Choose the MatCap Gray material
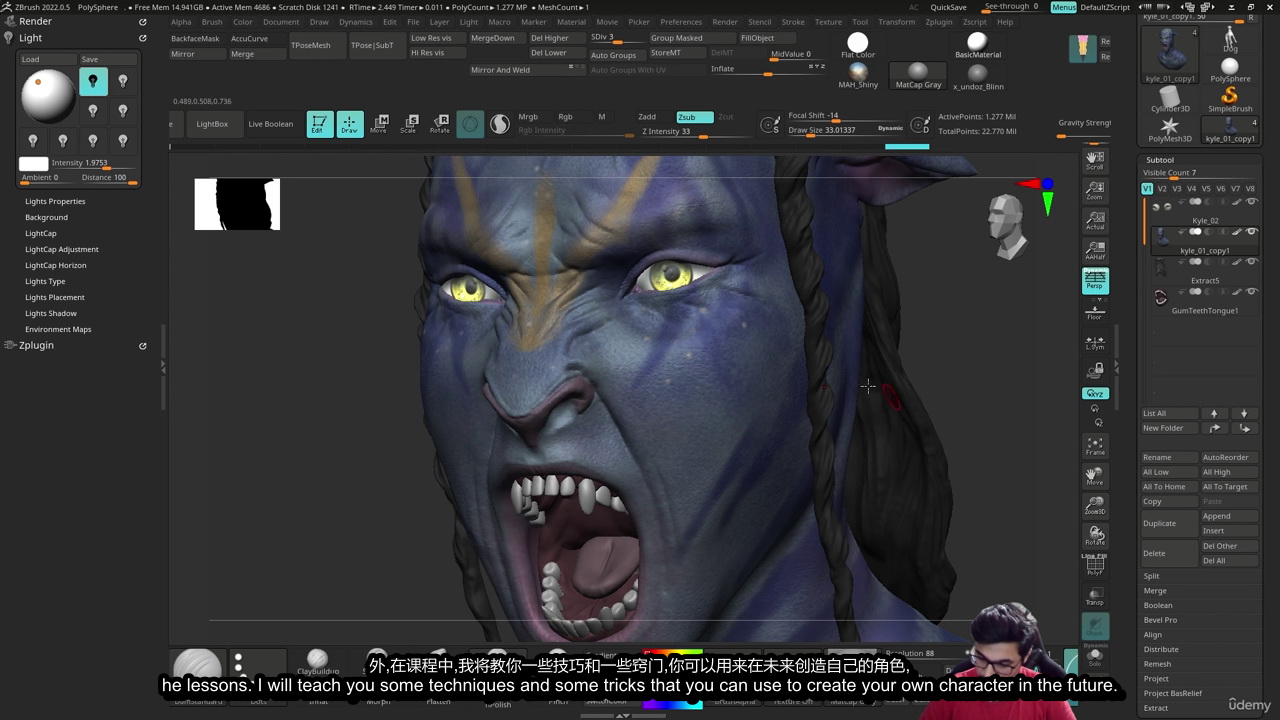This screenshot has width=1280, height=720. (918, 75)
